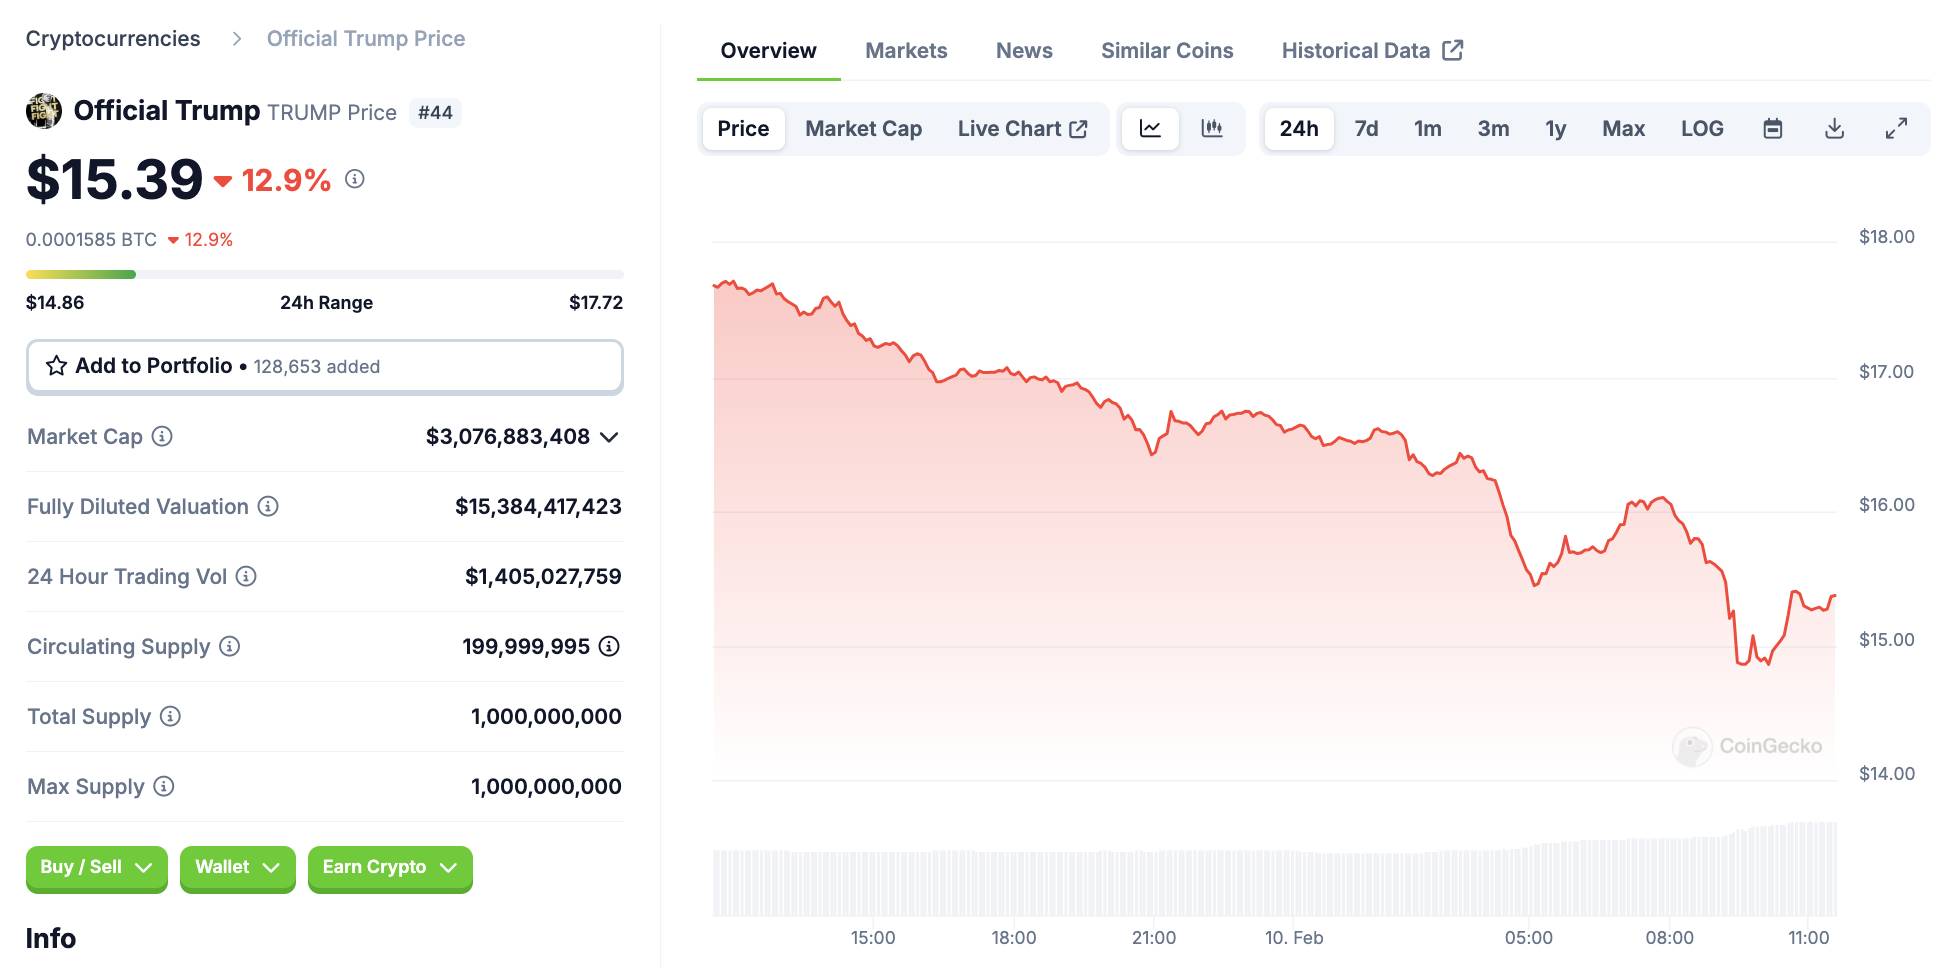Click the $1,405,027,759 trading volume value

543,577
